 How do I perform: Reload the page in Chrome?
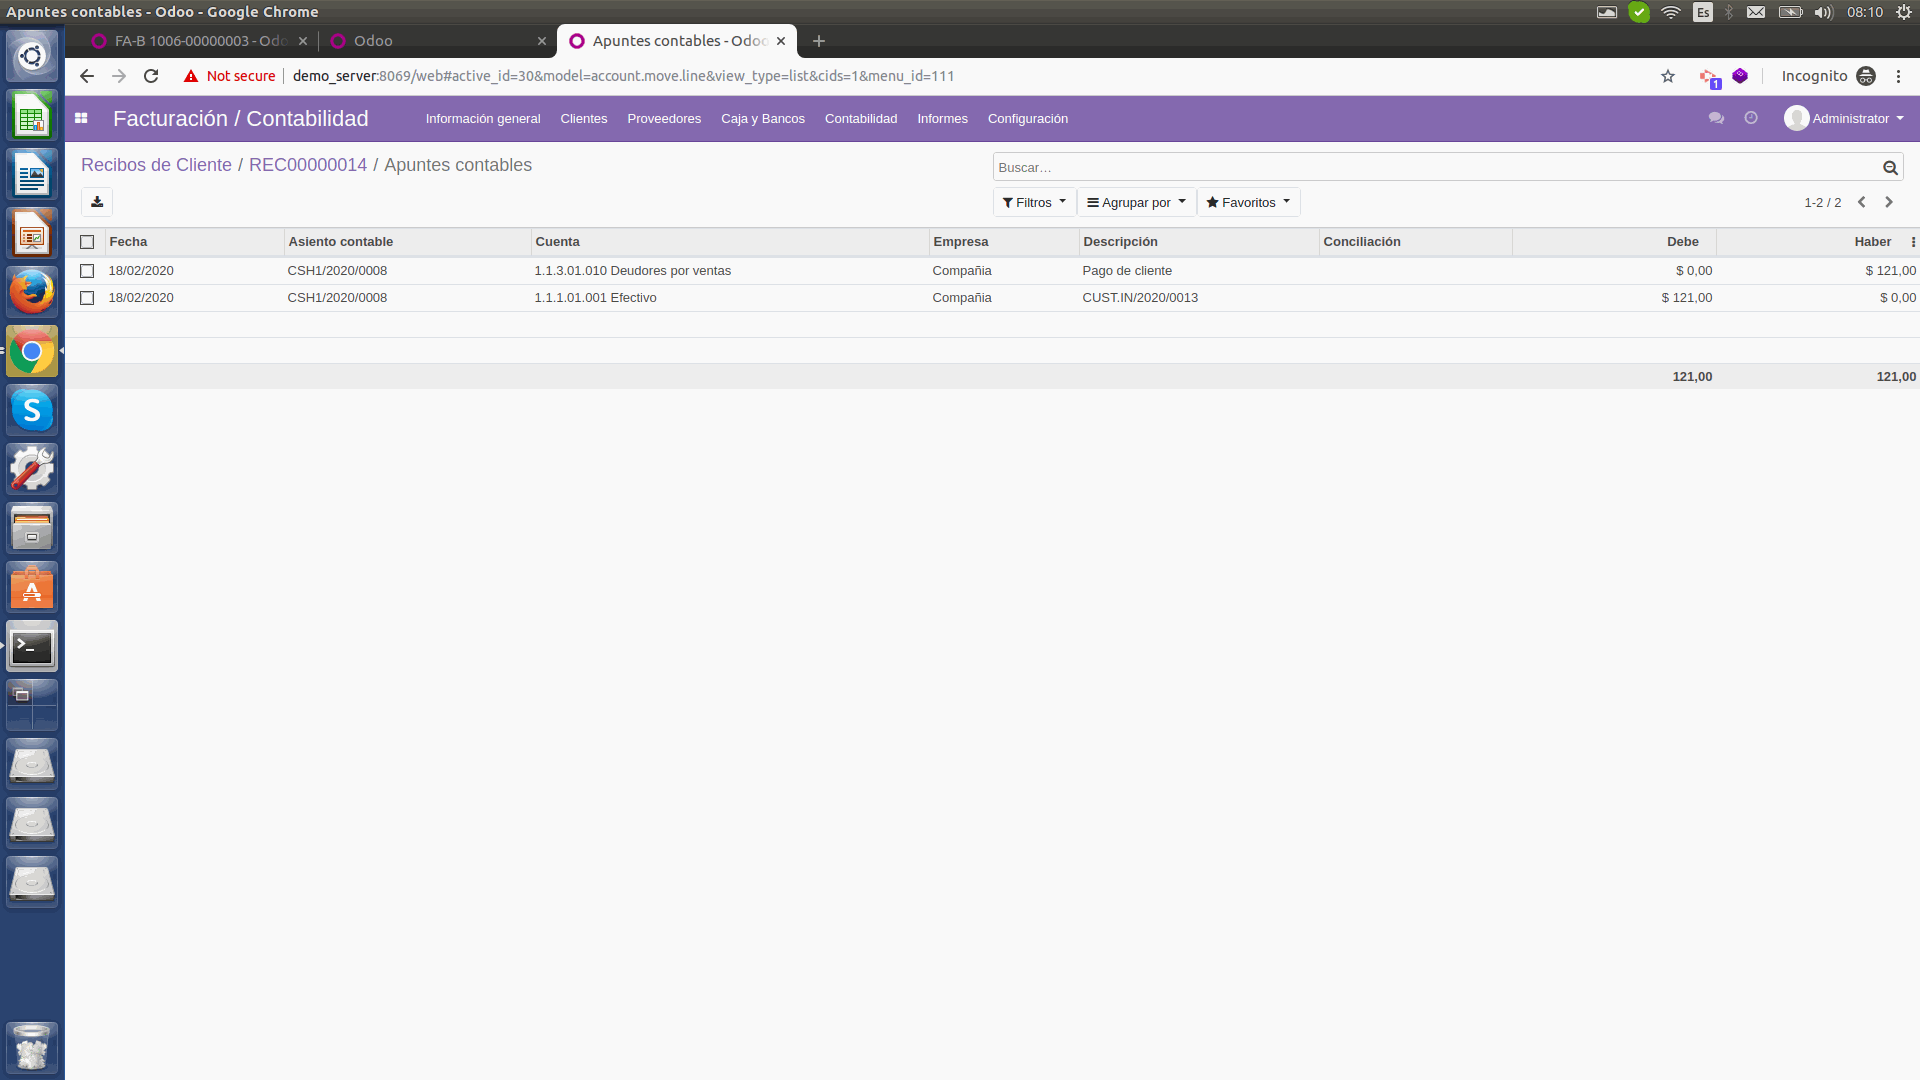coord(151,76)
